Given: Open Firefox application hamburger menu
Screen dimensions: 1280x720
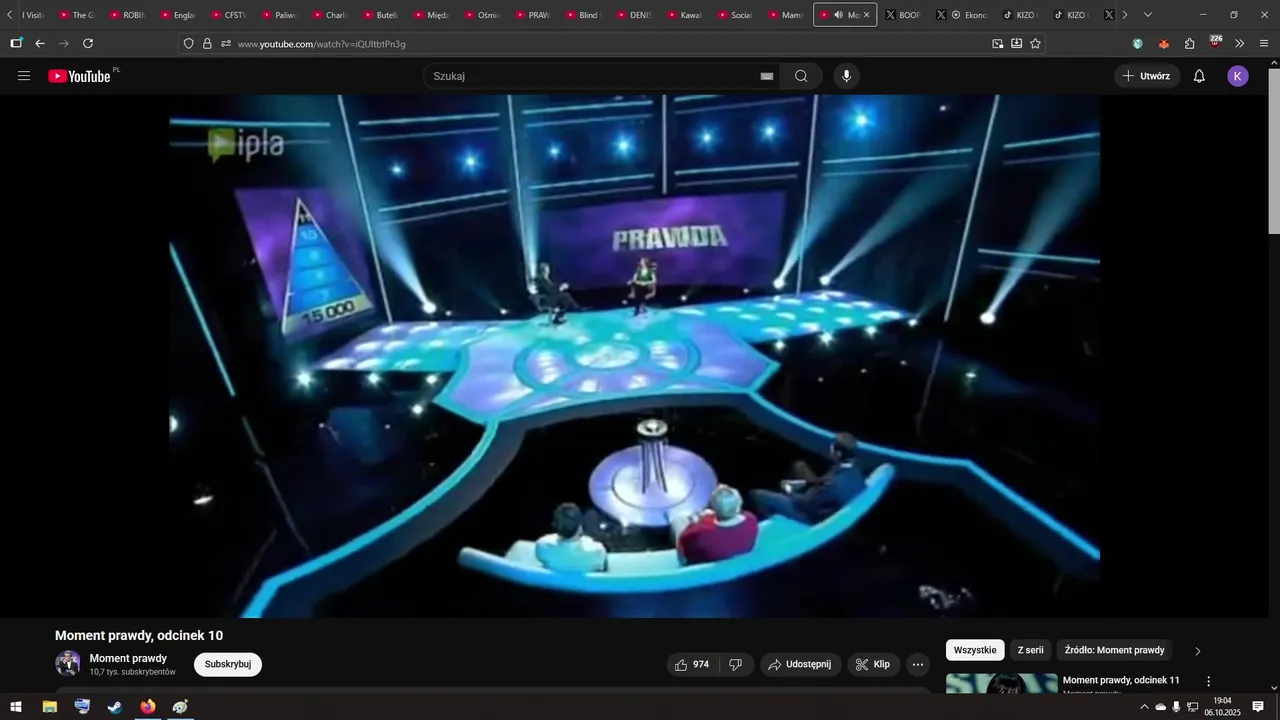Looking at the screenshot, I should point(1264,44).
